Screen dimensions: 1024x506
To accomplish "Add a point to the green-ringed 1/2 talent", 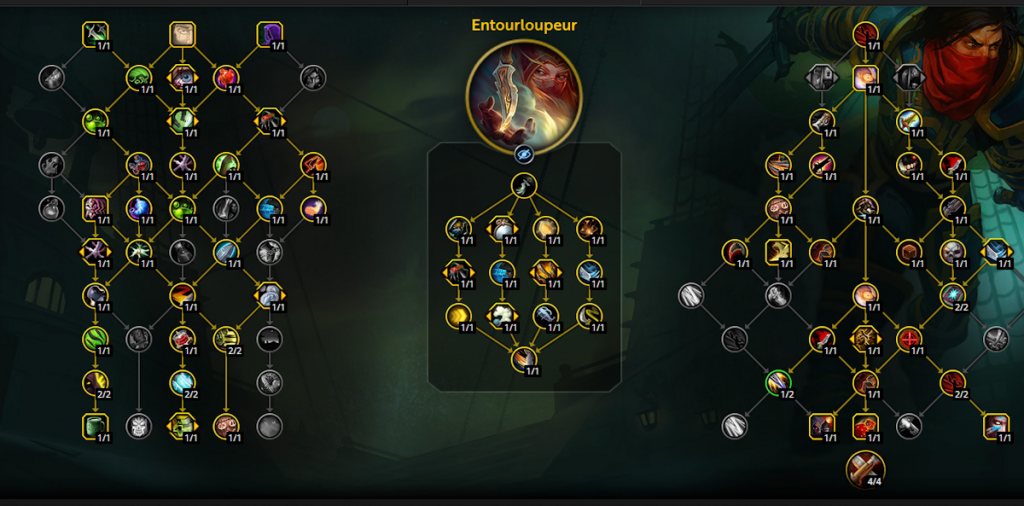I will 778,383.
